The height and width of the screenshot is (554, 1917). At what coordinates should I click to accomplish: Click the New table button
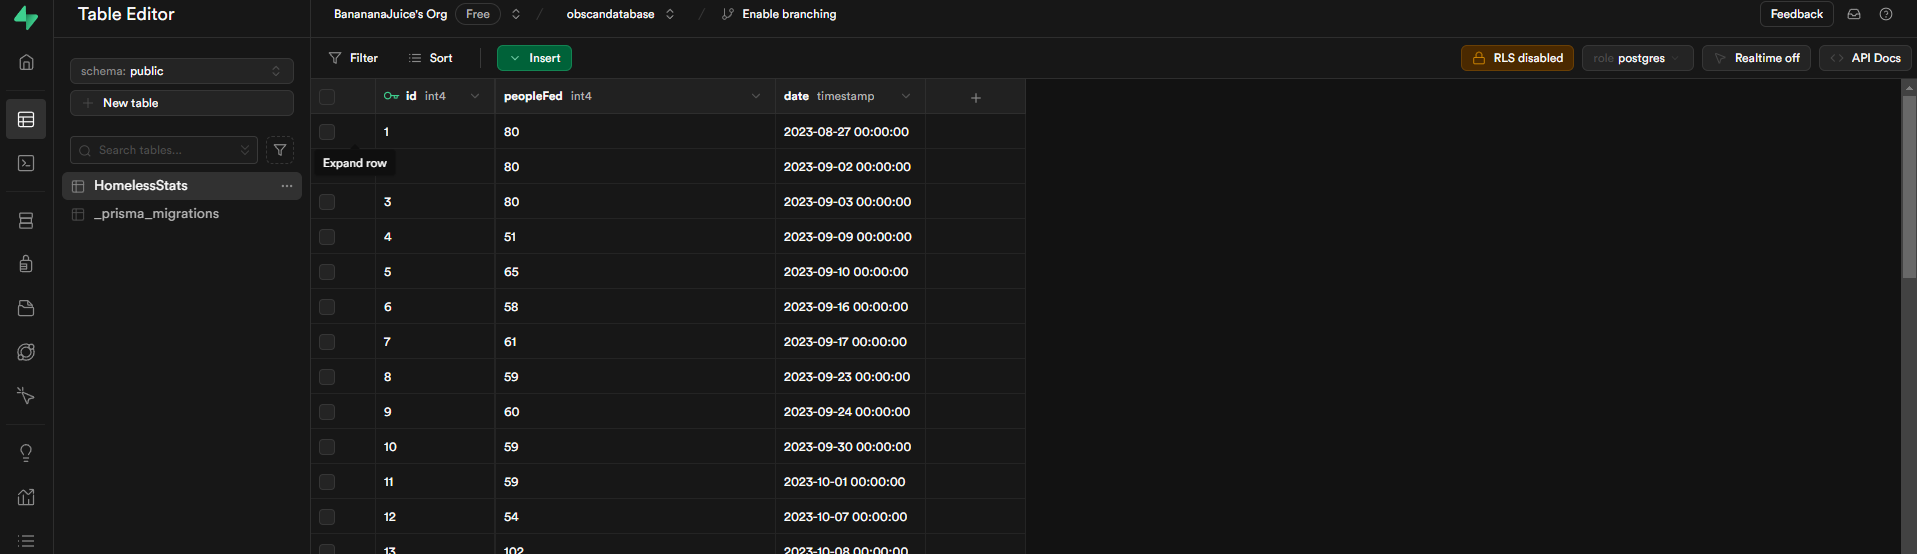[x=182, y=103]
